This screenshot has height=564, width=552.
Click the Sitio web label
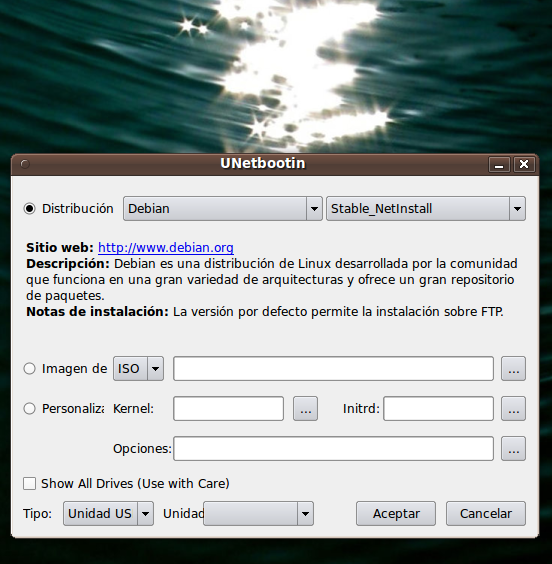[x=60, y=248]
